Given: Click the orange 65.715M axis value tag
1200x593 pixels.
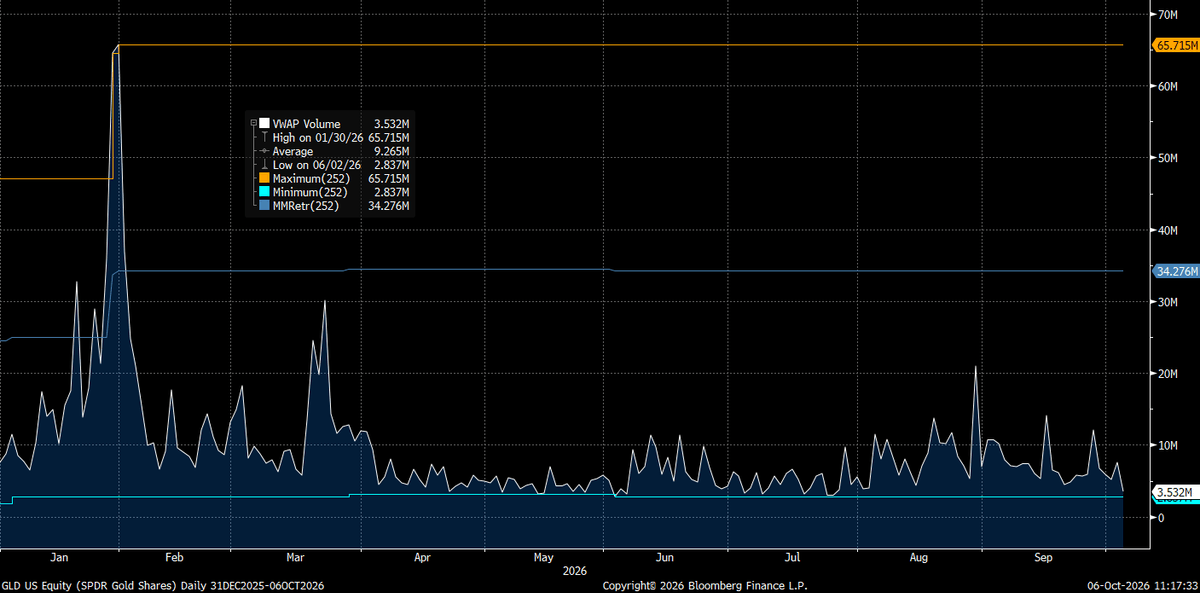Looking at the screenshot, I should pyautogui.click(x=1175, y=45).
